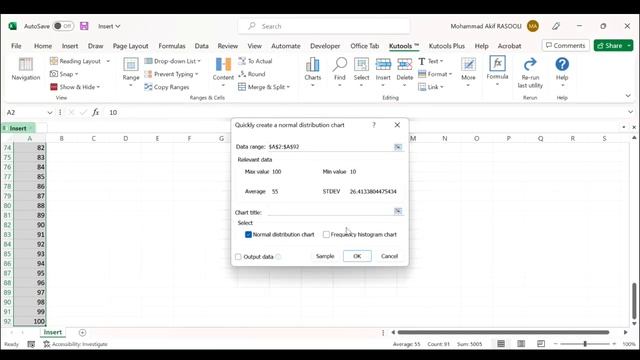Expand the Merge & Split dropdown

(288, 87)
